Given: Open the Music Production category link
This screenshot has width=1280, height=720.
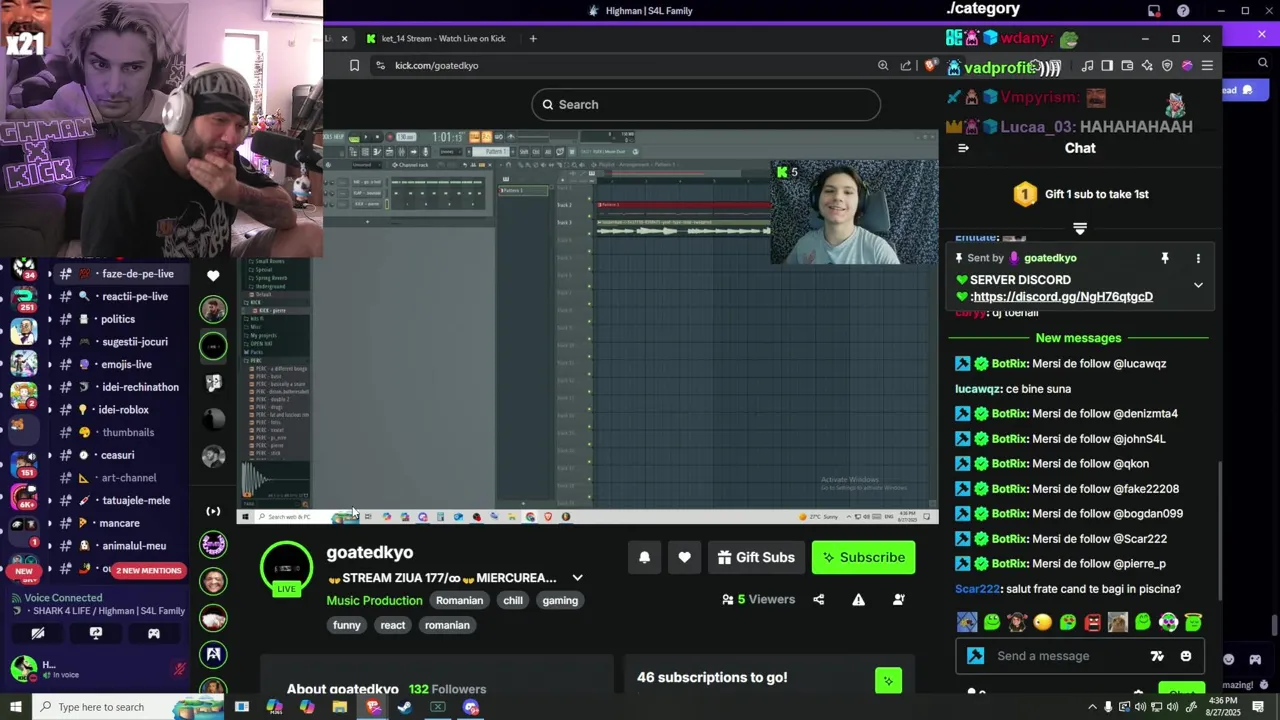Looking at the screenshot, I should 374,600.
